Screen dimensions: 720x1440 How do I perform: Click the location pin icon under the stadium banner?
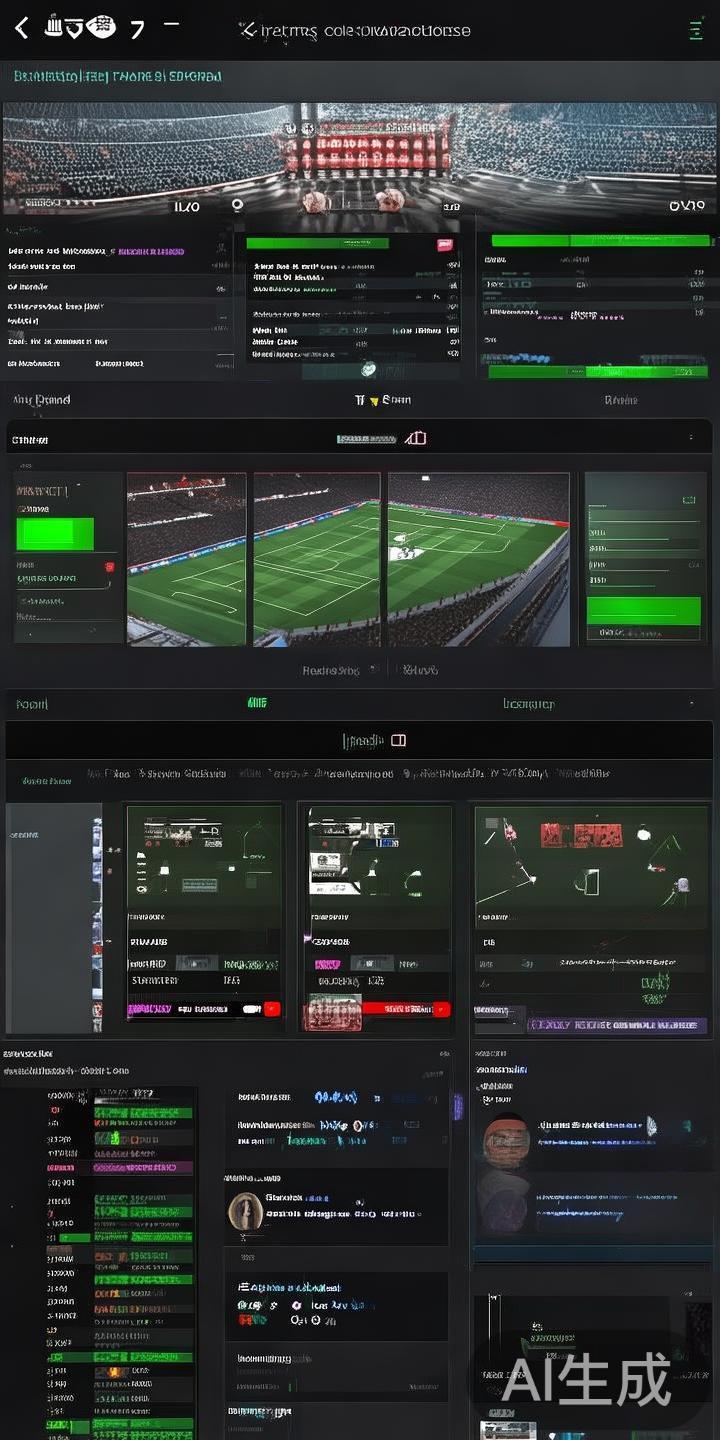237,205
